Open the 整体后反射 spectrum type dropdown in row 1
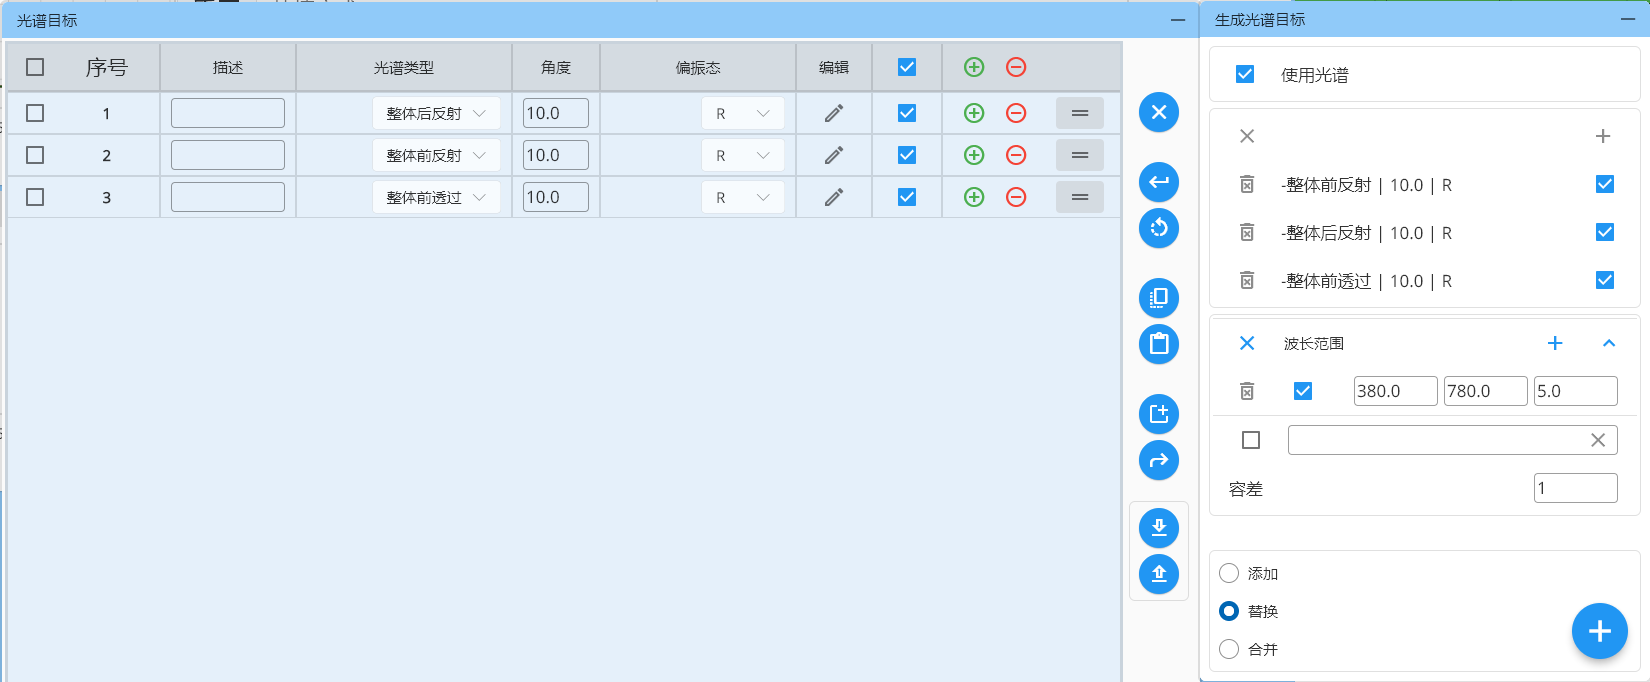Image resolution: width=1650 pixels, height=682 pixels. tap(436, 113)
